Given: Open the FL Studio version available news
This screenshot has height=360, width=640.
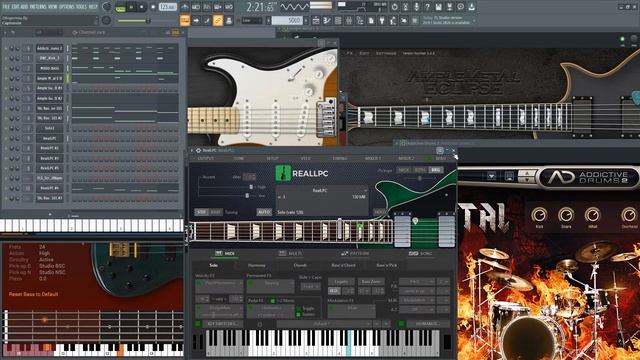Looking at the screenshot, I should (x=448, y=21).
